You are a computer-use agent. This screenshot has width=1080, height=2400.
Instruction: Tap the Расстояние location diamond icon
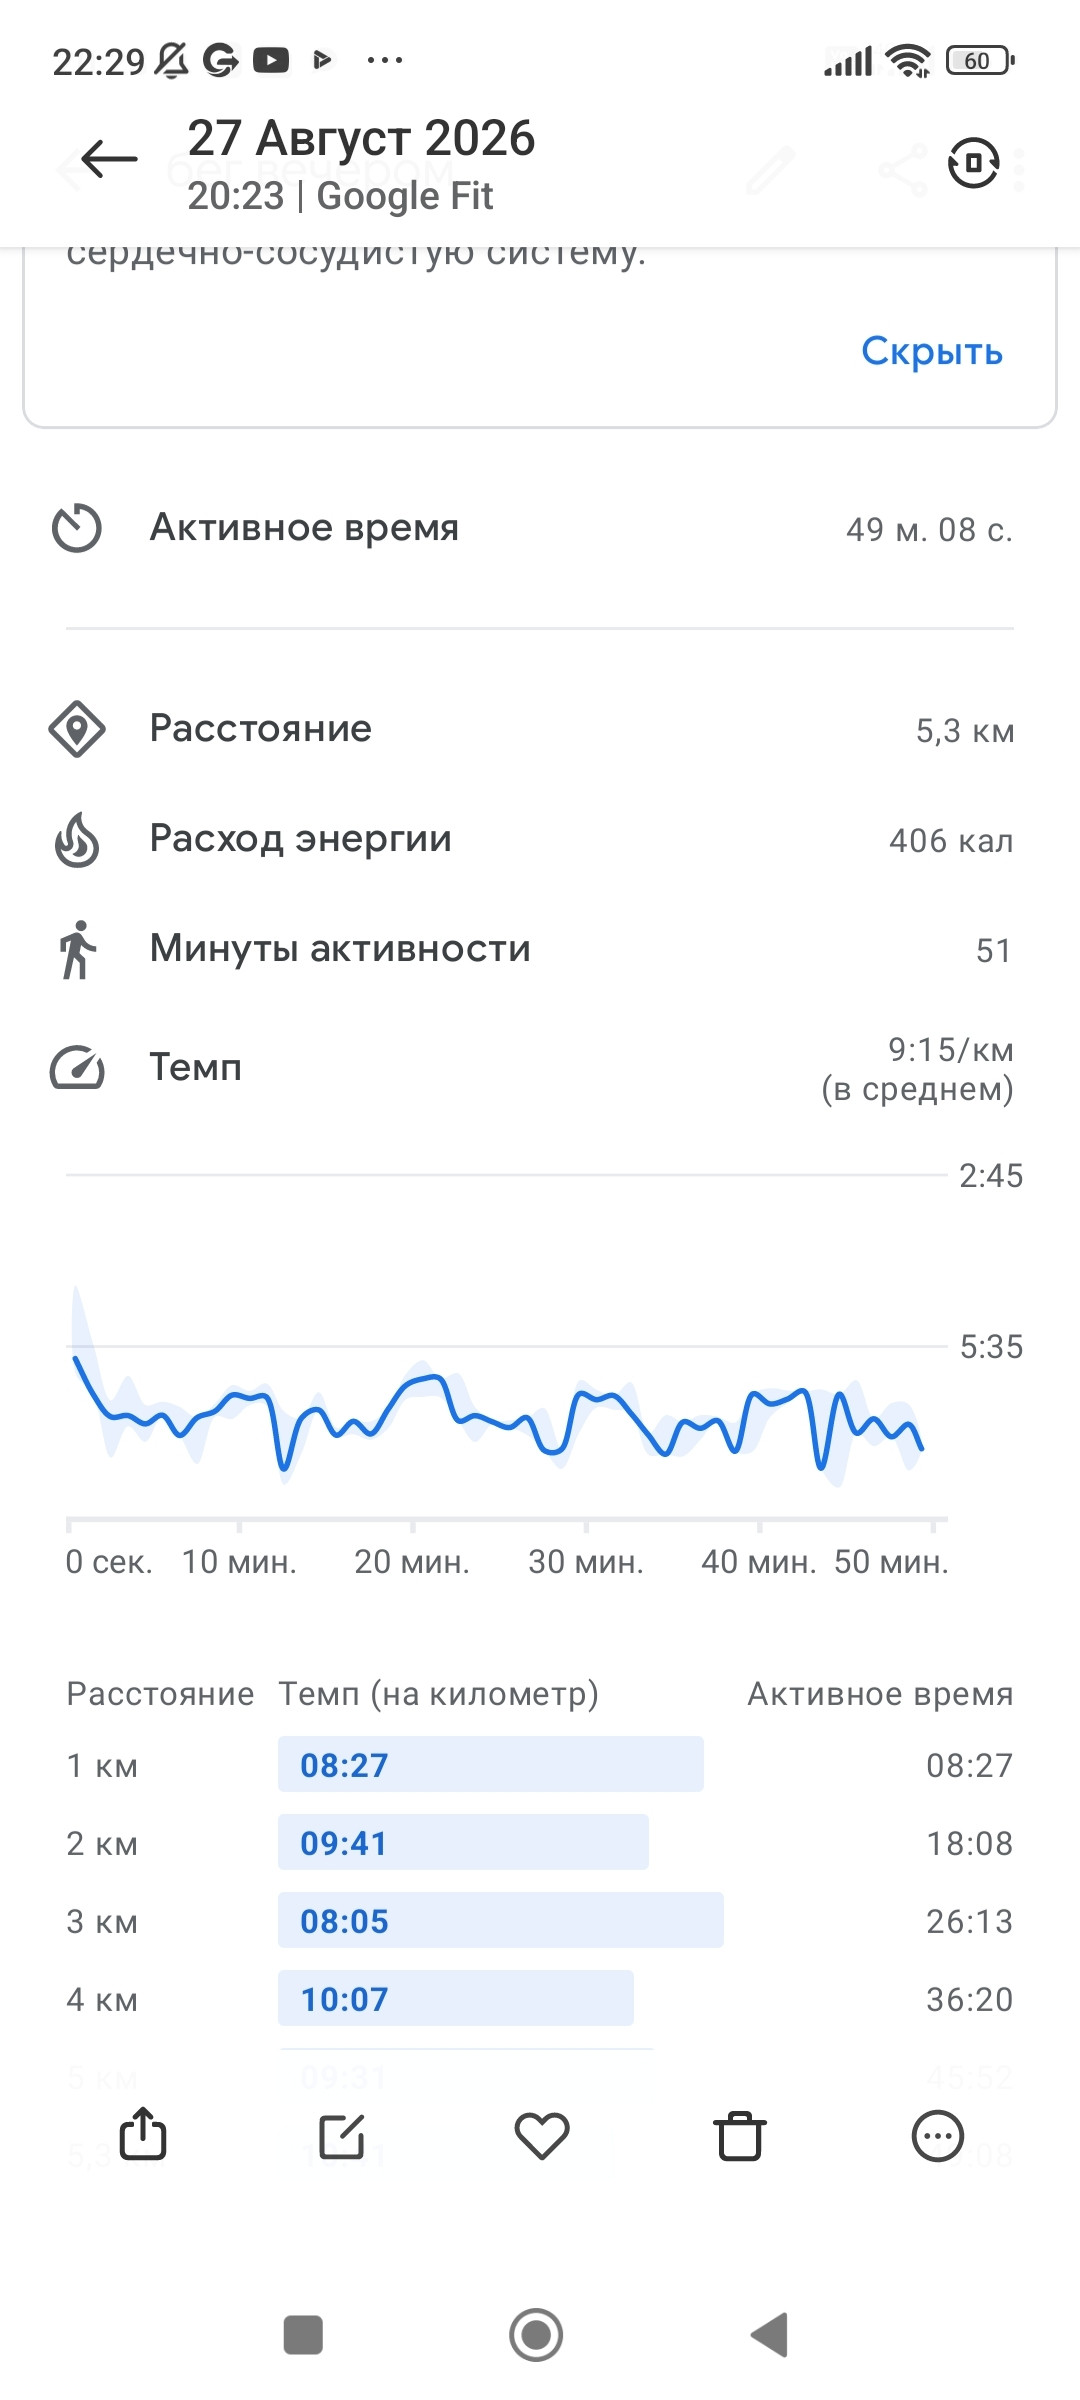pos(77,729)
